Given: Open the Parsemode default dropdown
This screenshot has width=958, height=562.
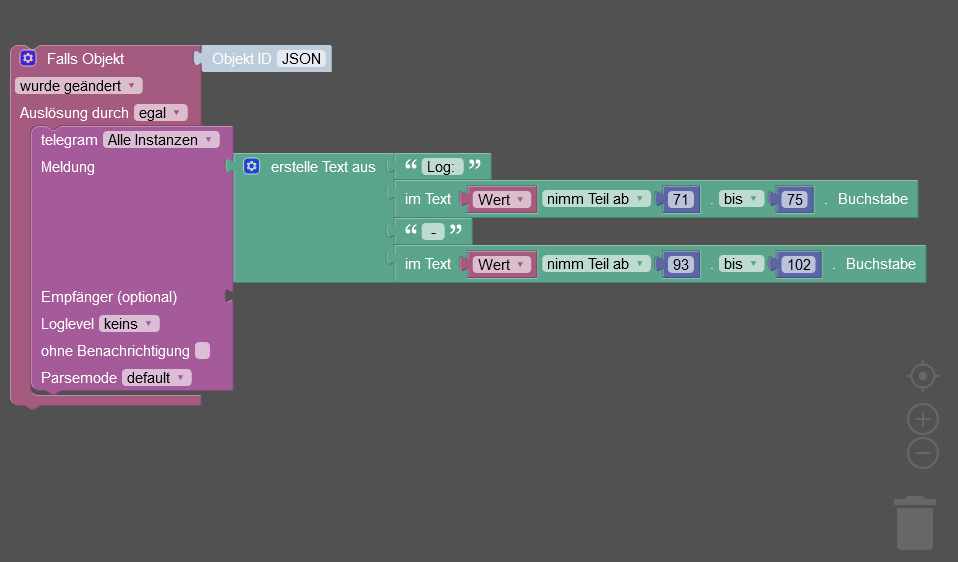Looking at the screenshot, I should click(x=156, y=378).
